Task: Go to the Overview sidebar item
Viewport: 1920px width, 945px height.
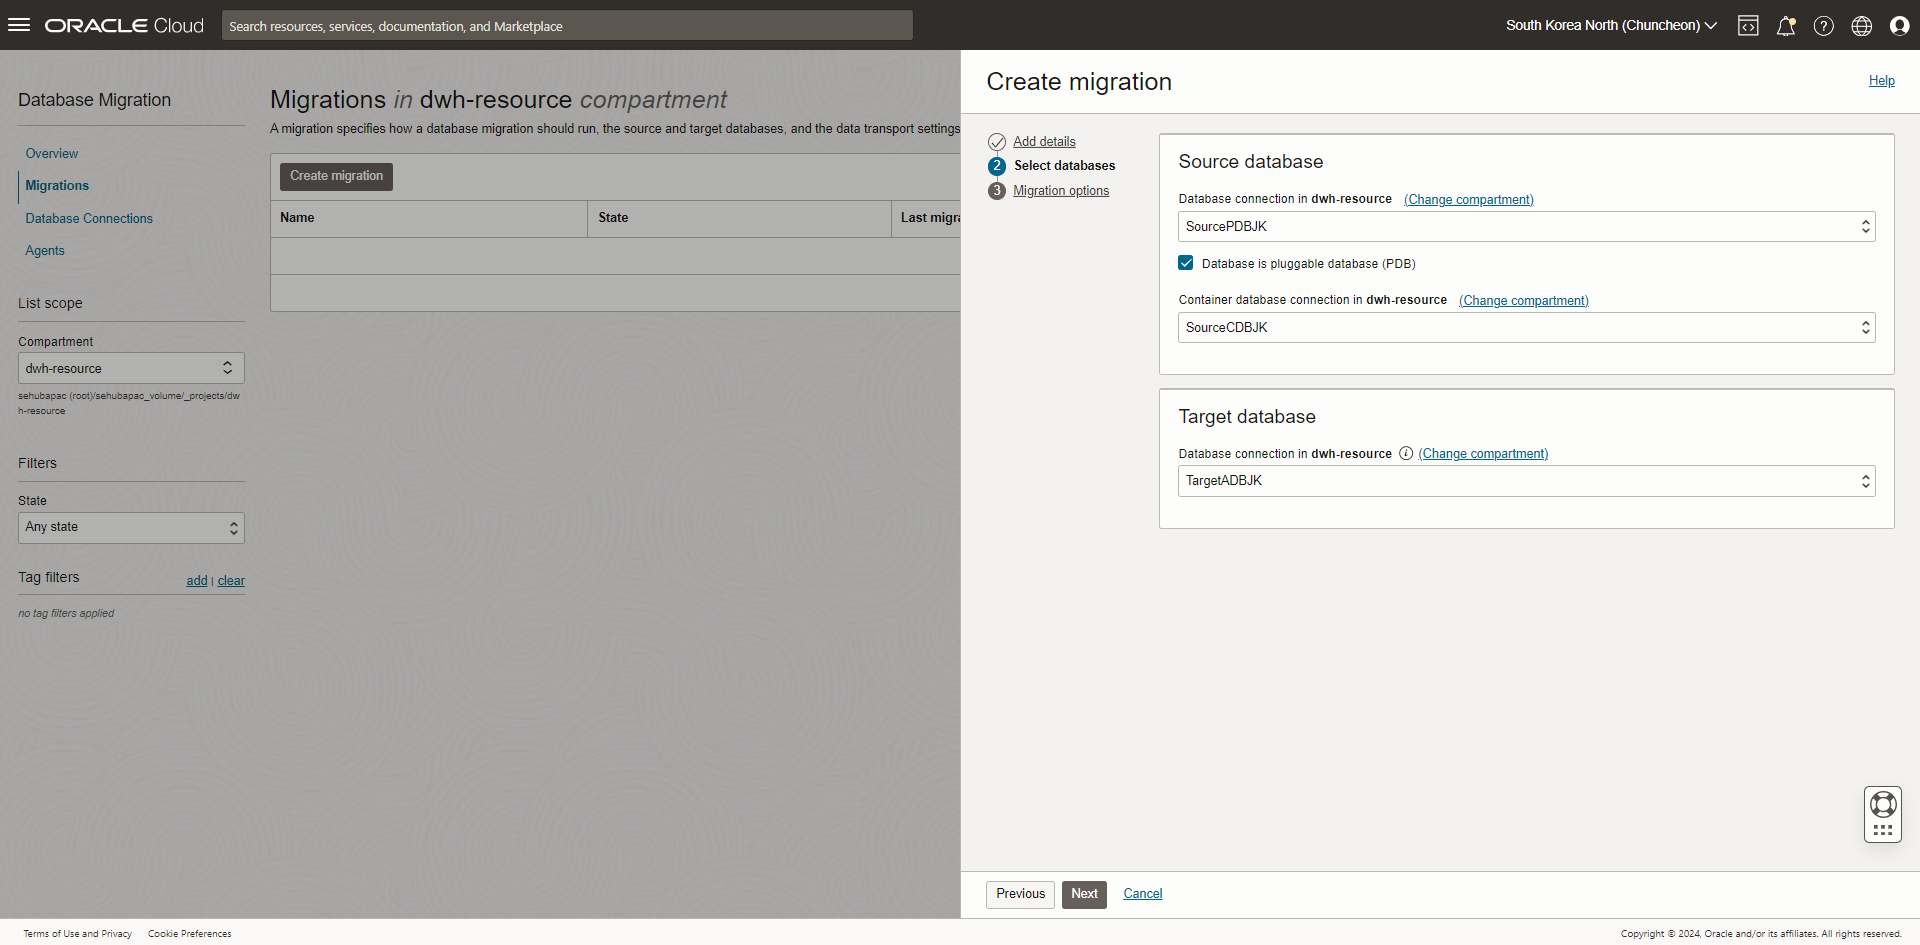Action: [x=52, y=154]
